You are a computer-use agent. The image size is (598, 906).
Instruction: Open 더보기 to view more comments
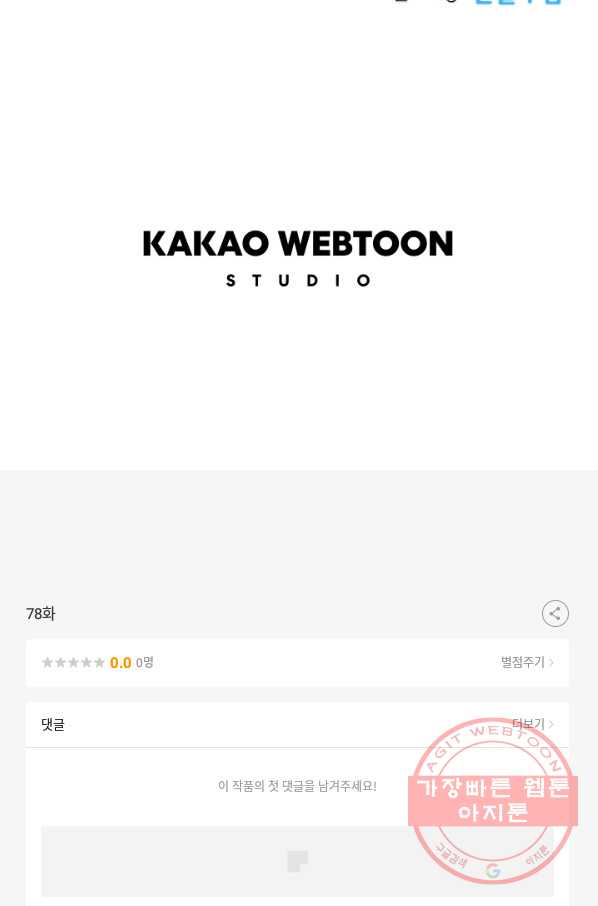pos(529,723)
